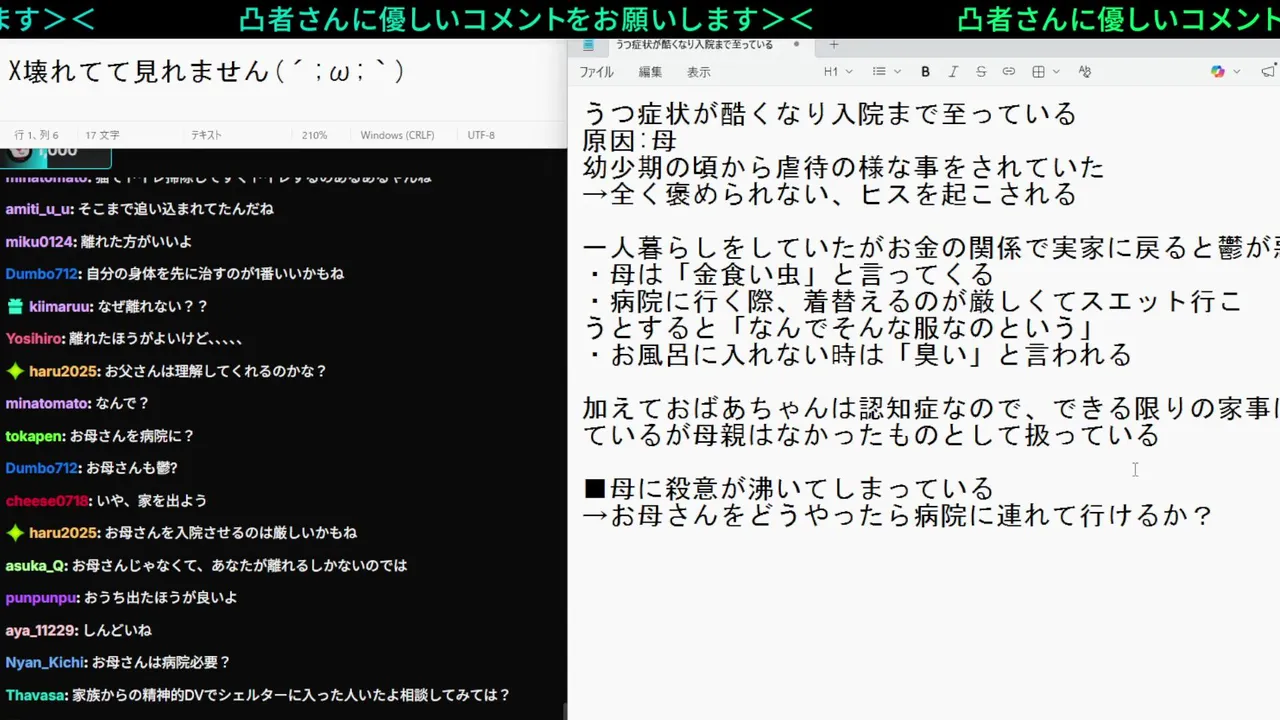This screenshot has width=1280, height=720.
Task: Click the X壊れてて見れません text in left Notepad
Action: coord(206,71)
